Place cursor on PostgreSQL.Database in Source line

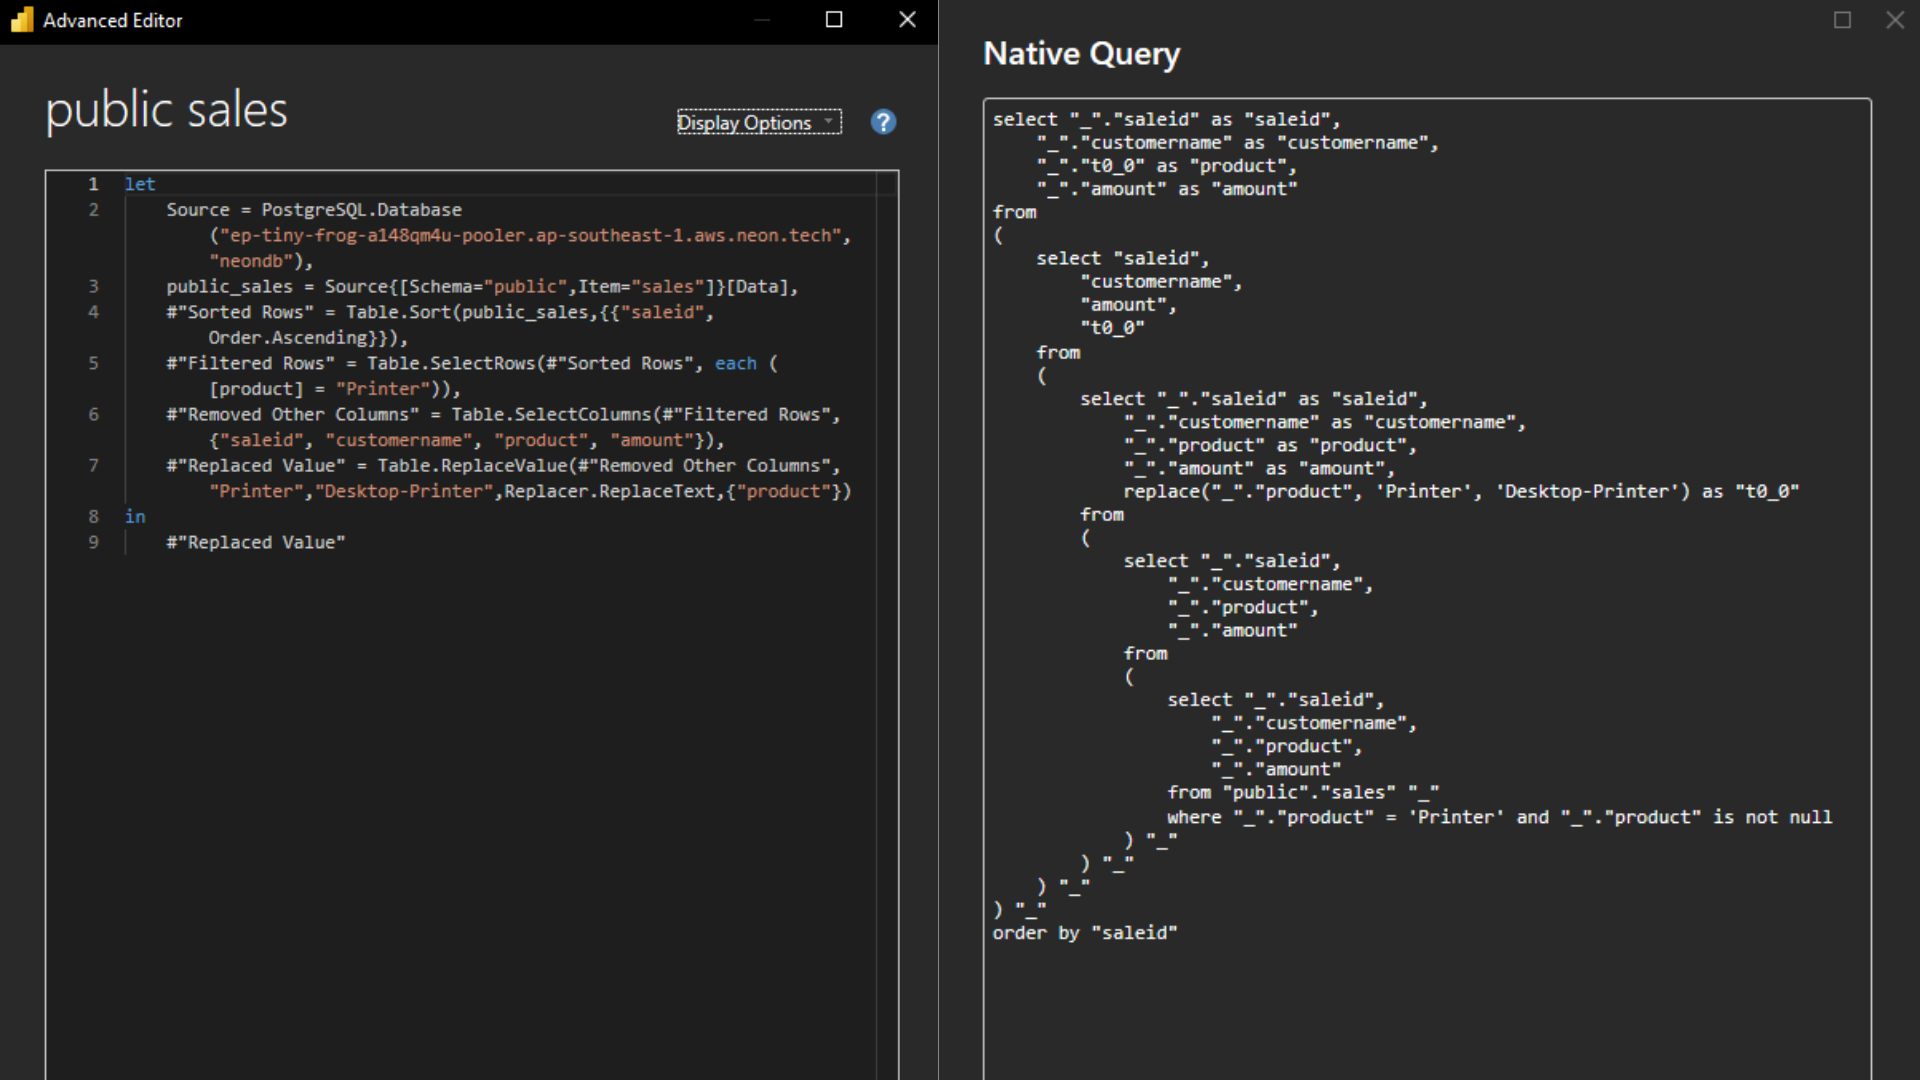pyautogui.click(x=361, y=210)
